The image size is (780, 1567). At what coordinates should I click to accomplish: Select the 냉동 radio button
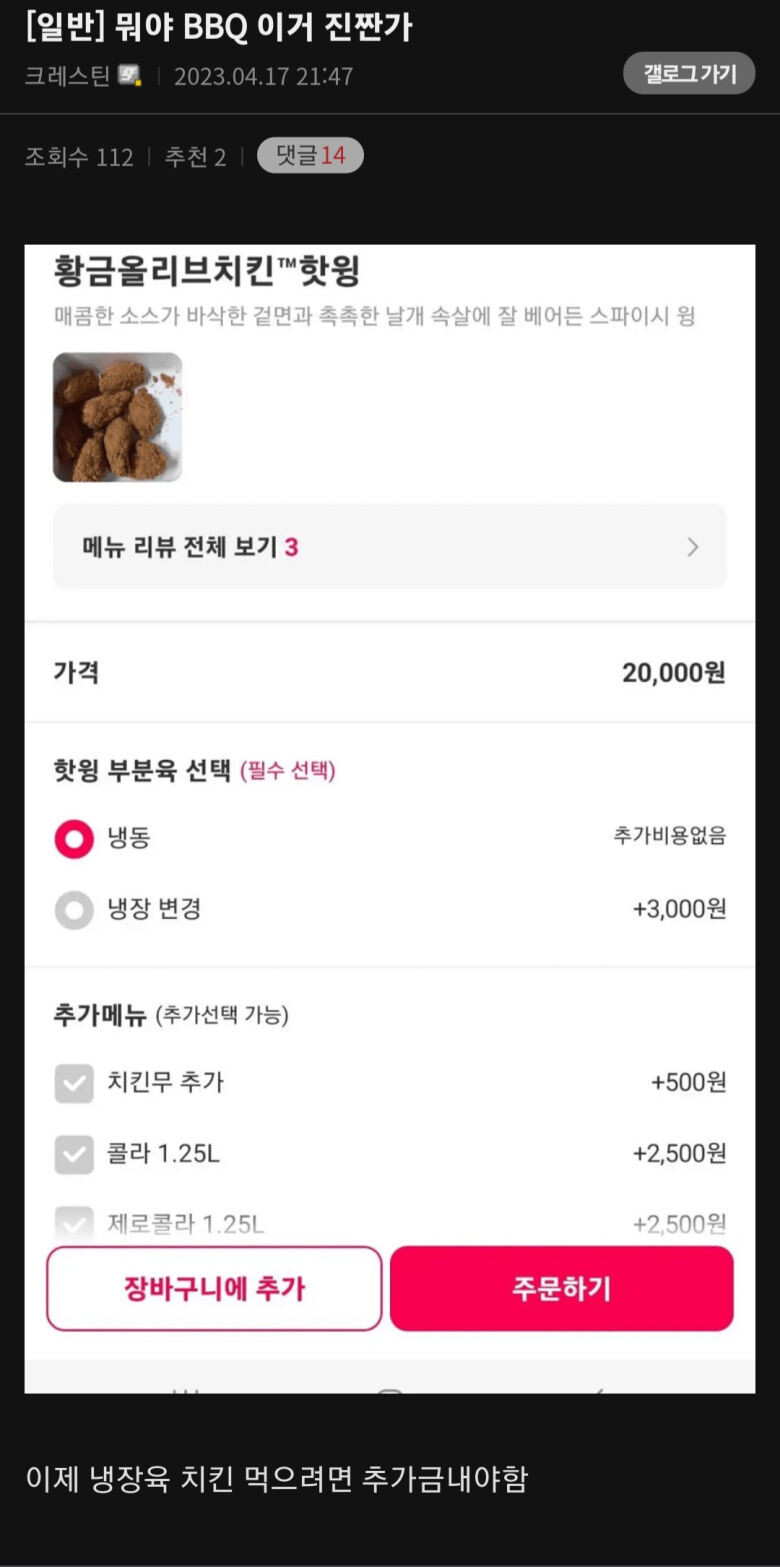74,838
